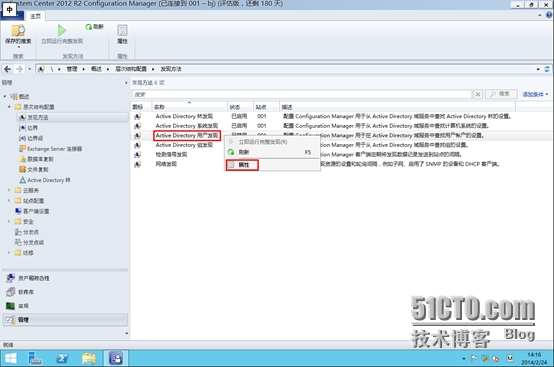The image size is (554, 367).
Task: Open 分发点 node icon
Action: 18,232
